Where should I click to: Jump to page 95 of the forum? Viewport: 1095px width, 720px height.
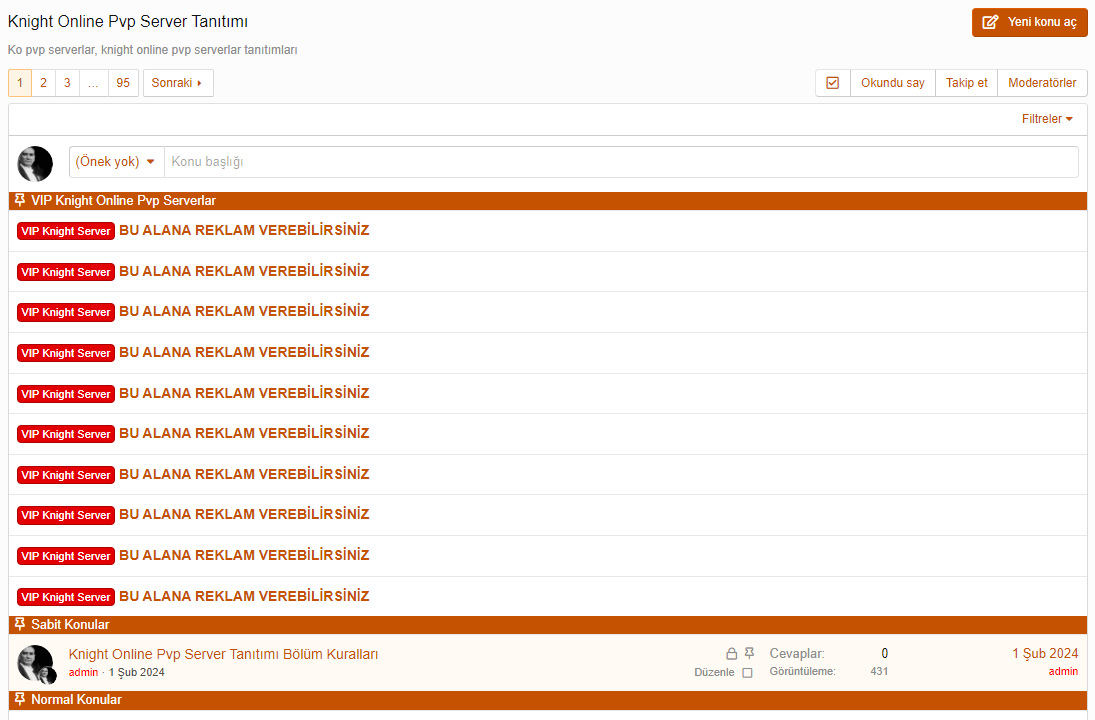(x=123, y=83)
